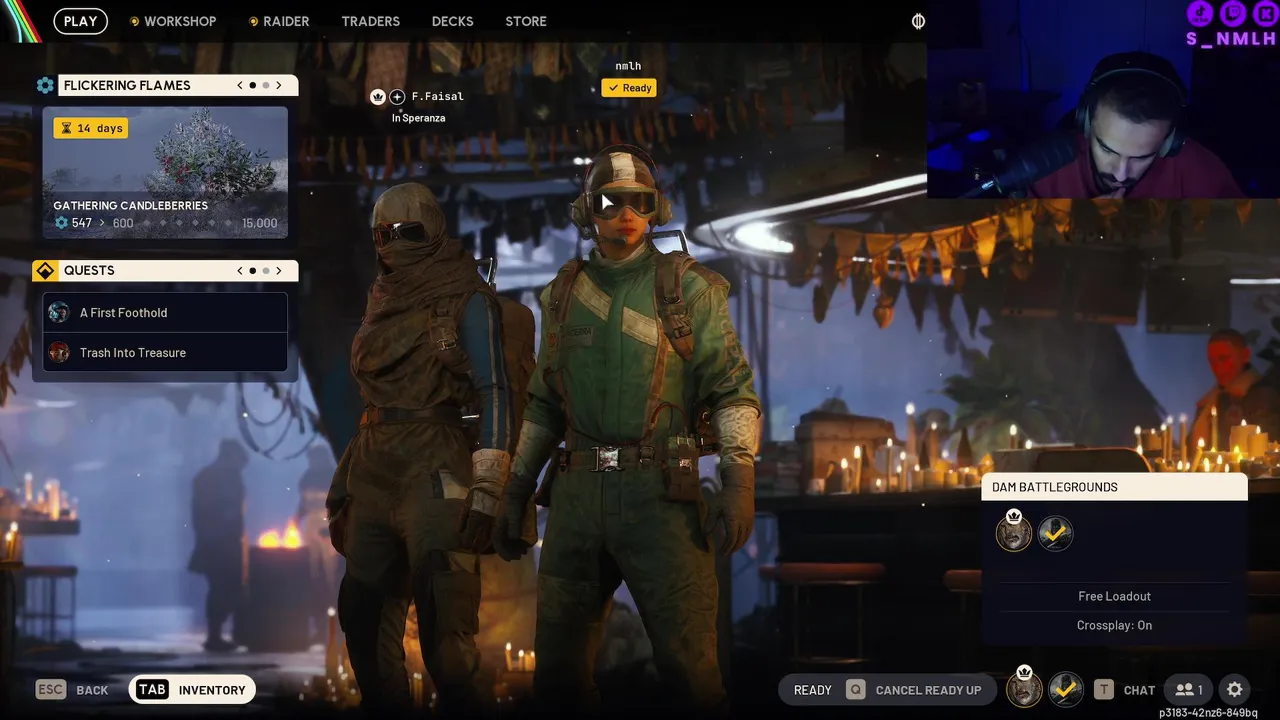Open the party members list
This screenshot has height=720, width=1280.
point(1189,689)
